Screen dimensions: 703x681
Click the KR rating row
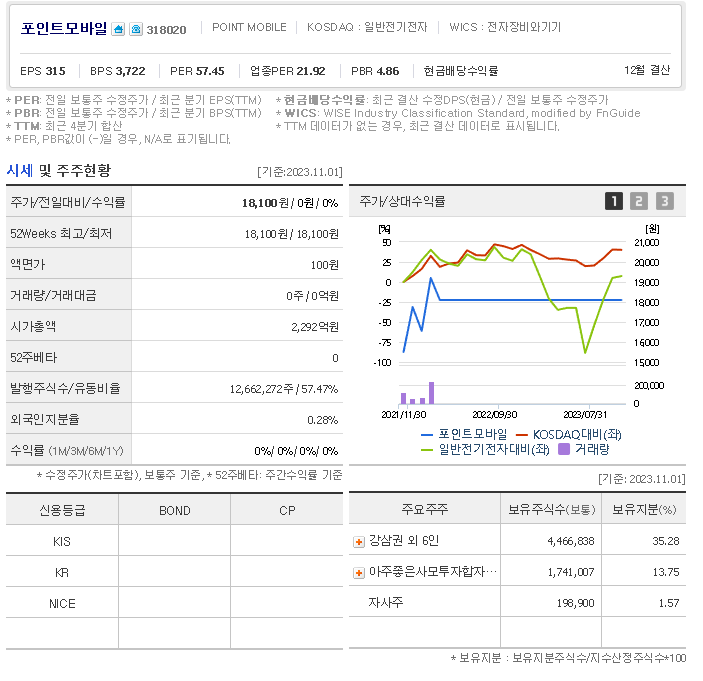[174, 573]
